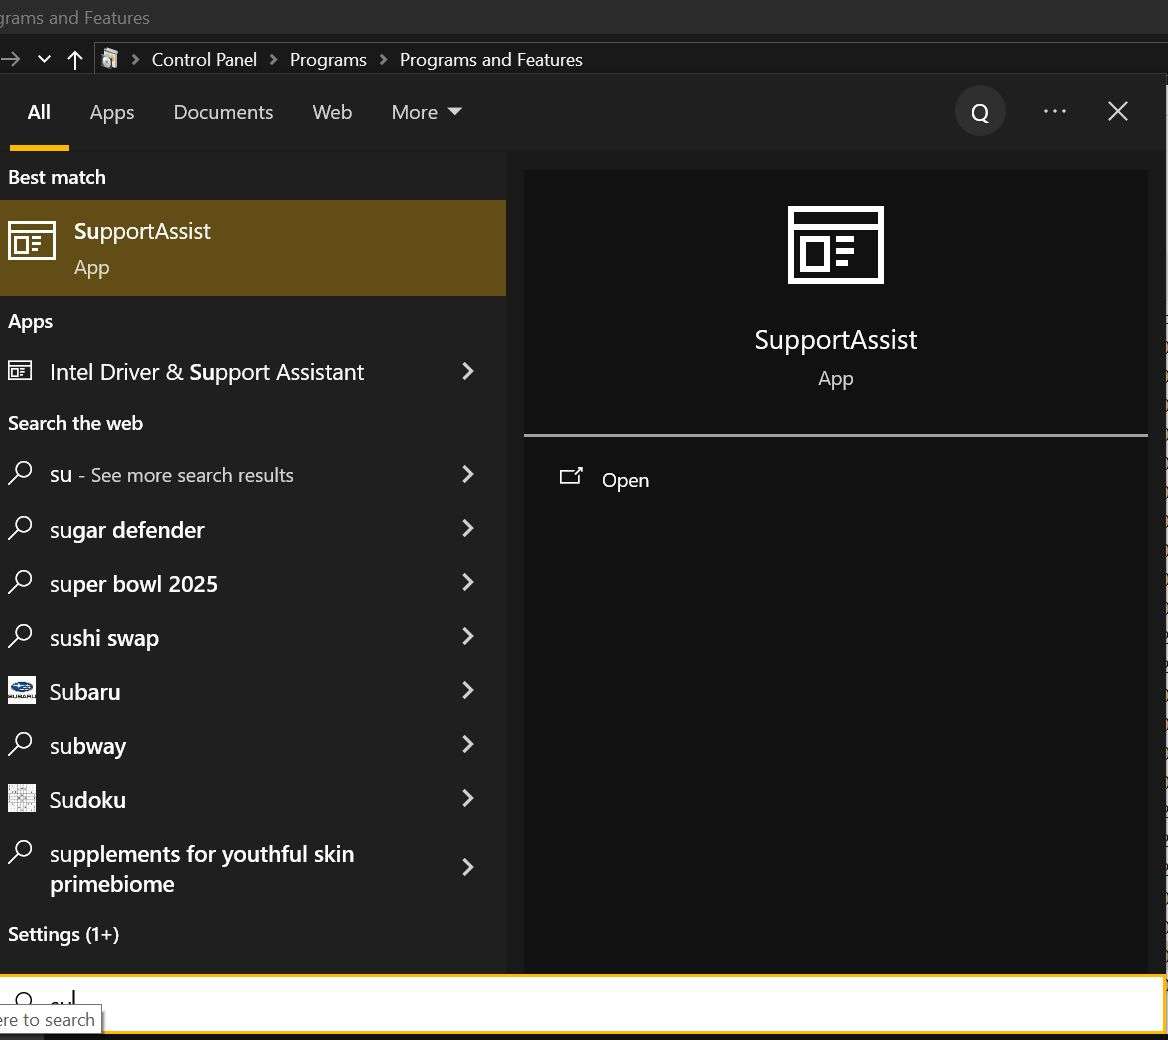The height and width of the screenshot is (1040, 1168).
Task: Expand the Subaru suggestion chevron
Action: (x=468, y=690)
